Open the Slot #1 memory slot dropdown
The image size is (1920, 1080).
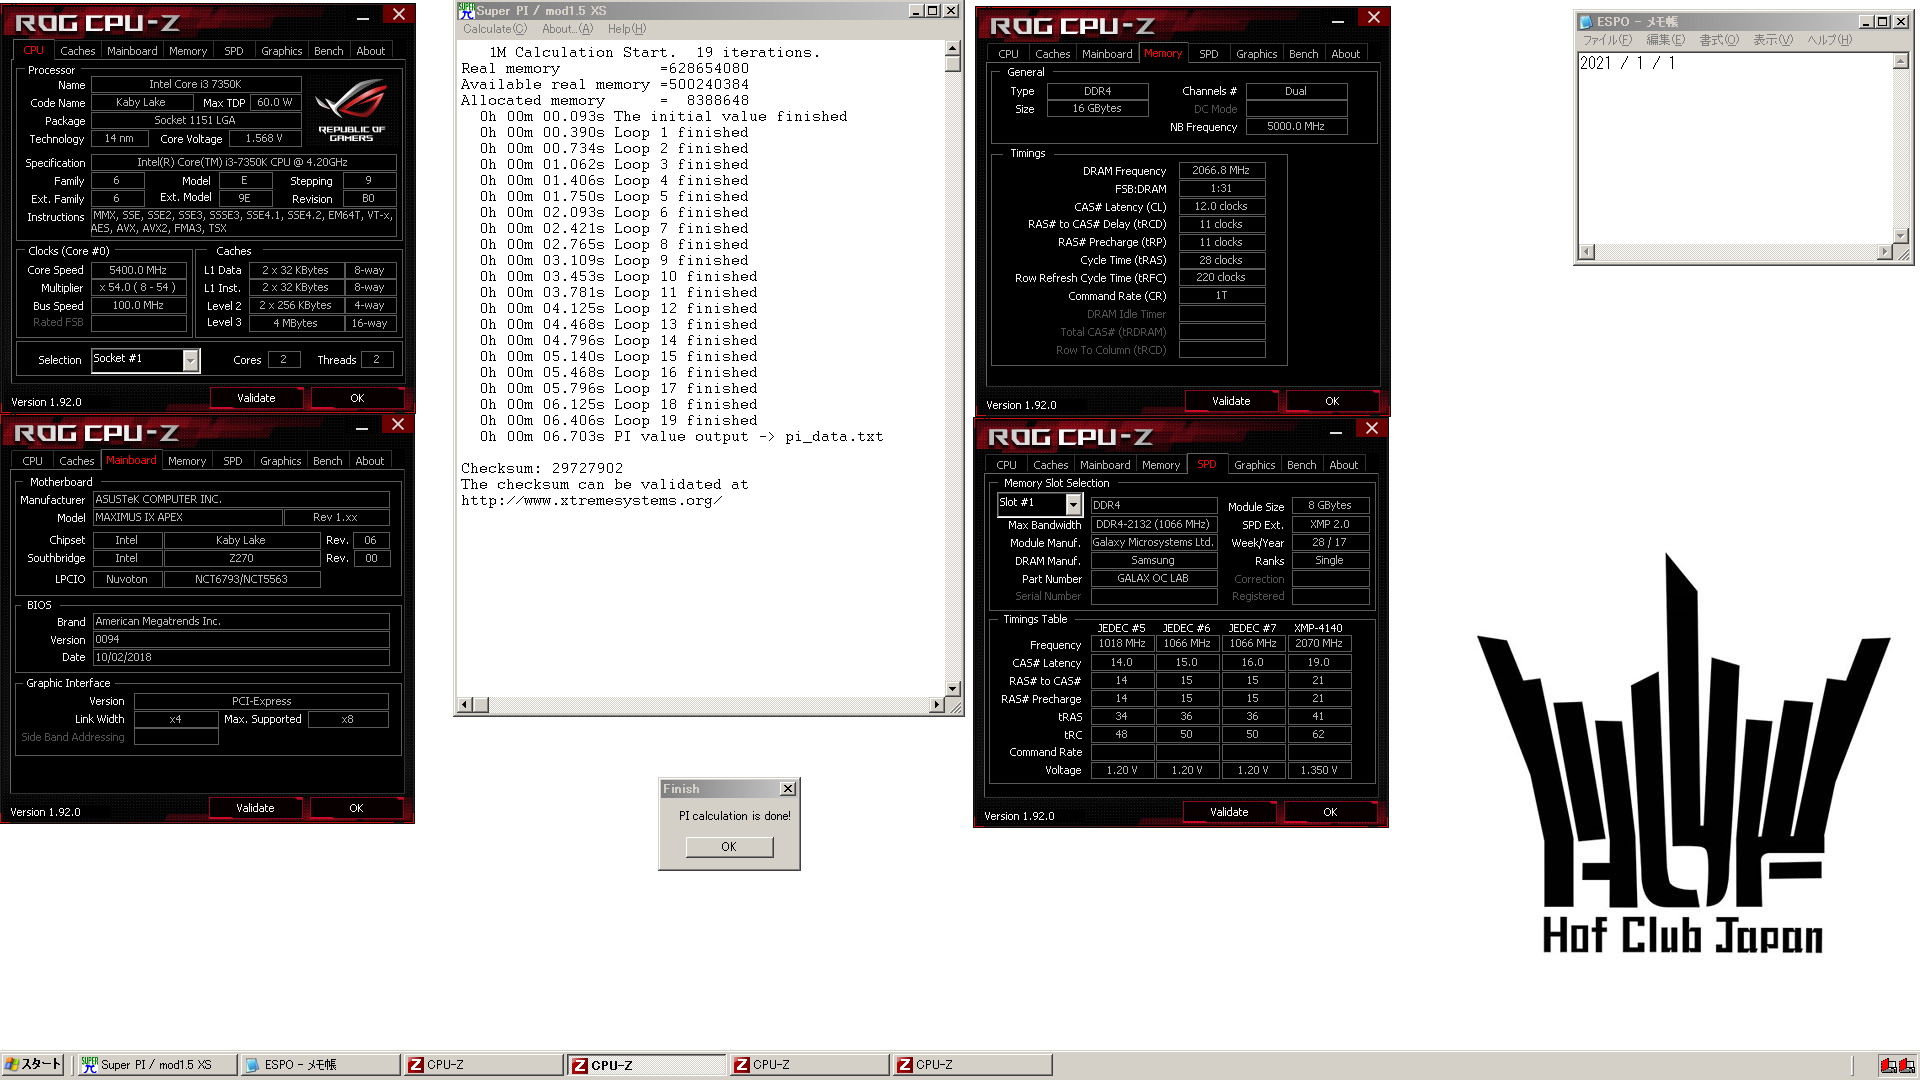(x=1073, y=505)
